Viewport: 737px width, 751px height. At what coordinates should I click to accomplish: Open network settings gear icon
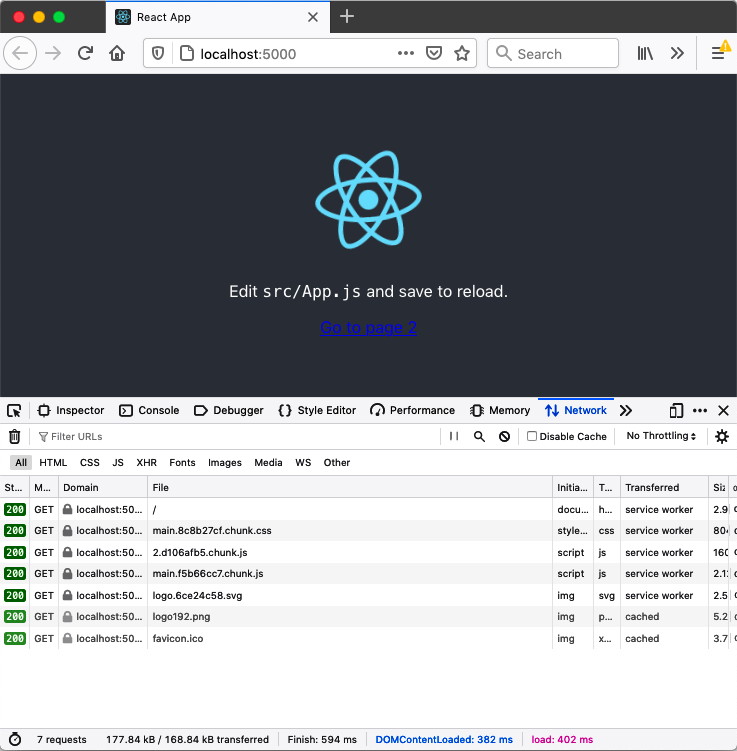coord(721,437)
